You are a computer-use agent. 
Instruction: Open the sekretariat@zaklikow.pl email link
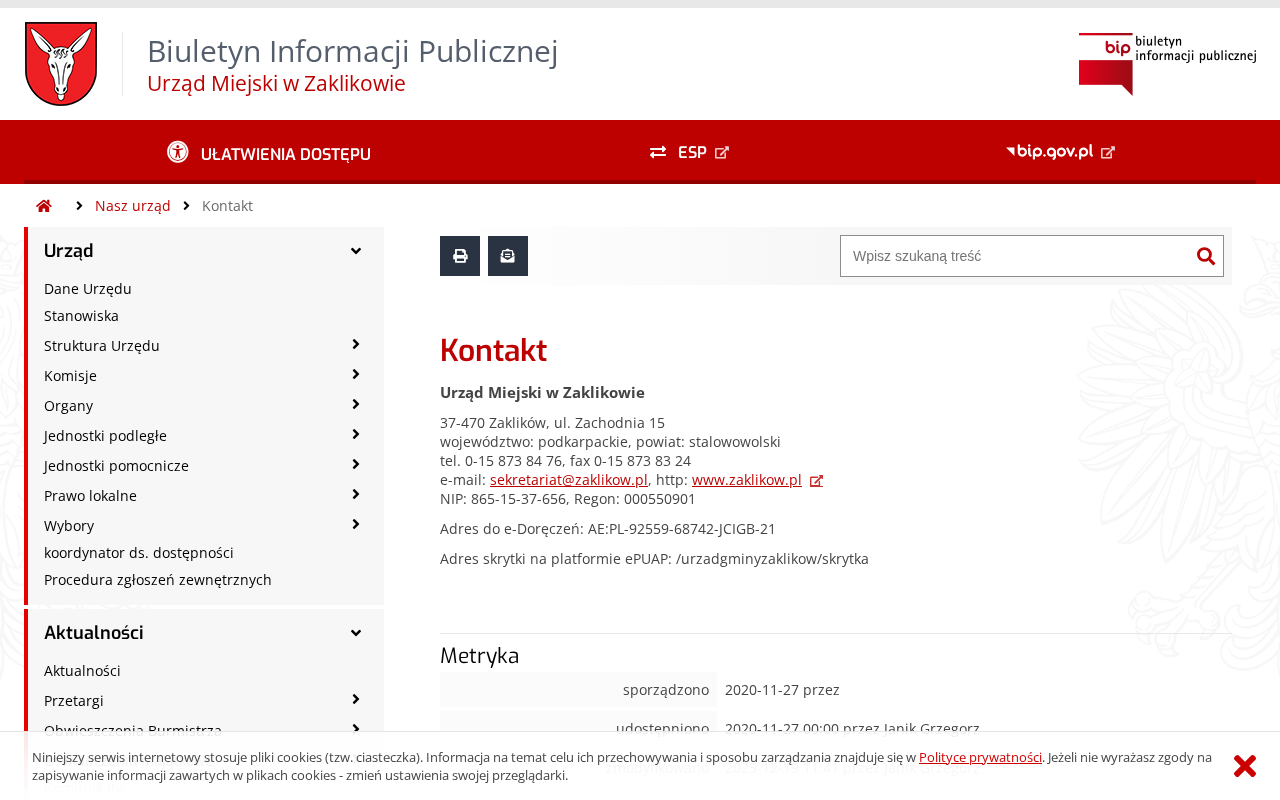coord(569,480)
